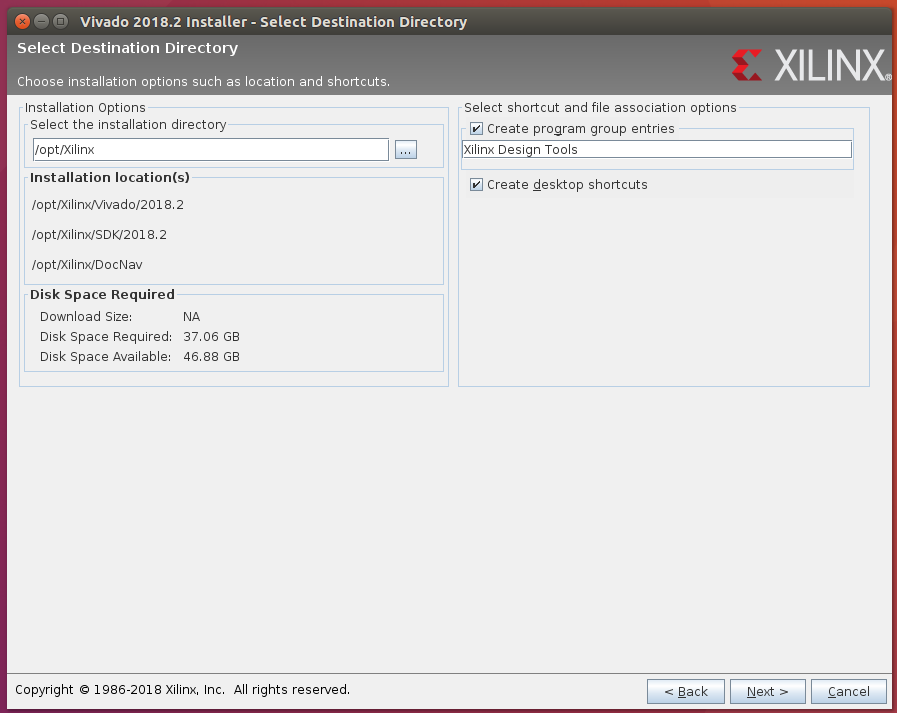The height and width of the screenshot is (713, 897).
Task: Toggle Create desktop shortcuts checkbox
Action: point(476,185)
